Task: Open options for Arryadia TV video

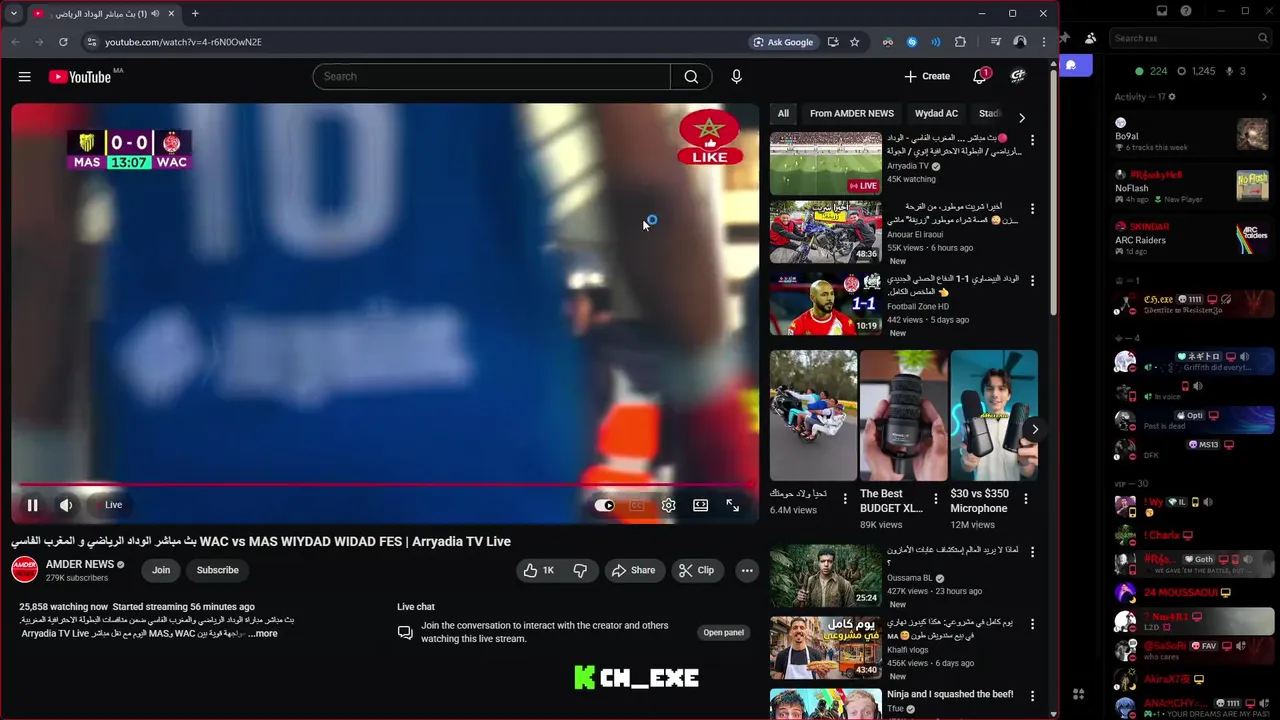Action: coord(1032,140)
